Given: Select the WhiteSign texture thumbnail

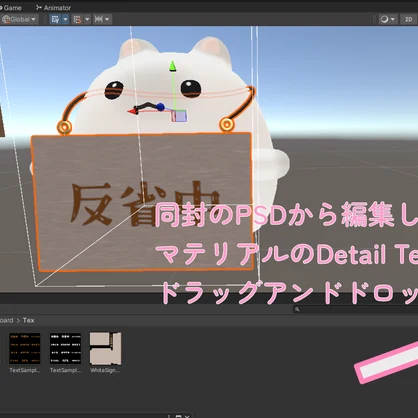Looking at the screenshot, I should tap(105, 348).
